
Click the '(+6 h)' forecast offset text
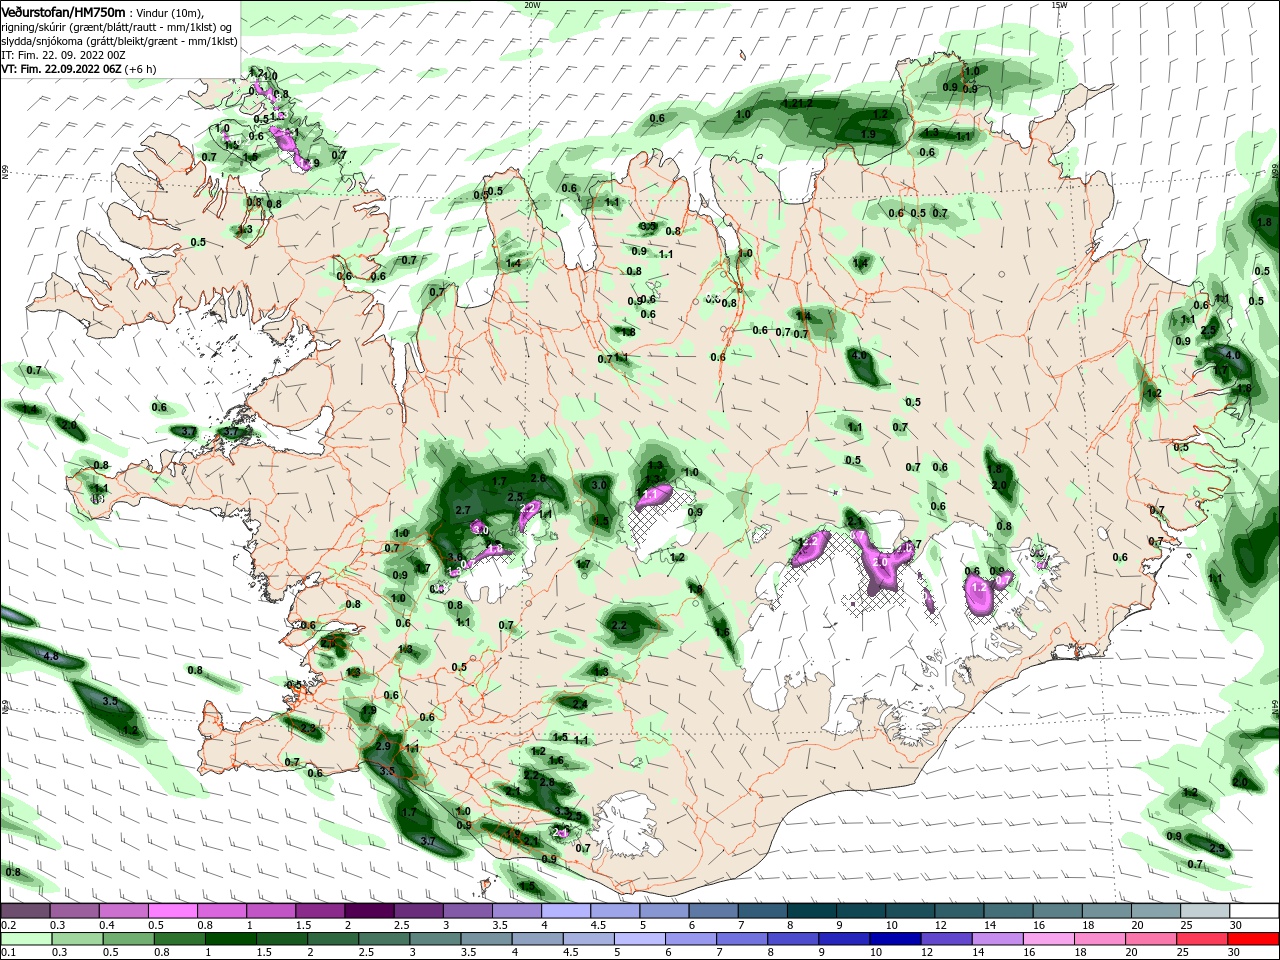[140, 70]
